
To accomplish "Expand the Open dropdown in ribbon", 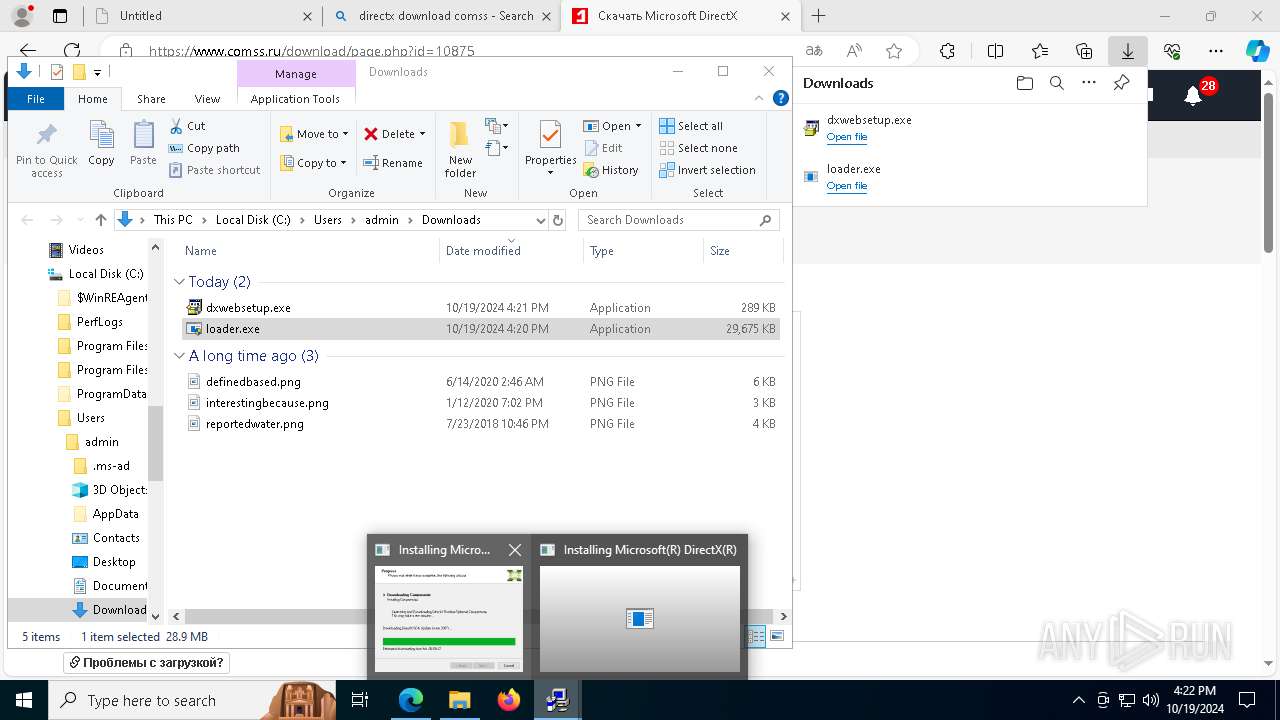I will click(639, 126).
